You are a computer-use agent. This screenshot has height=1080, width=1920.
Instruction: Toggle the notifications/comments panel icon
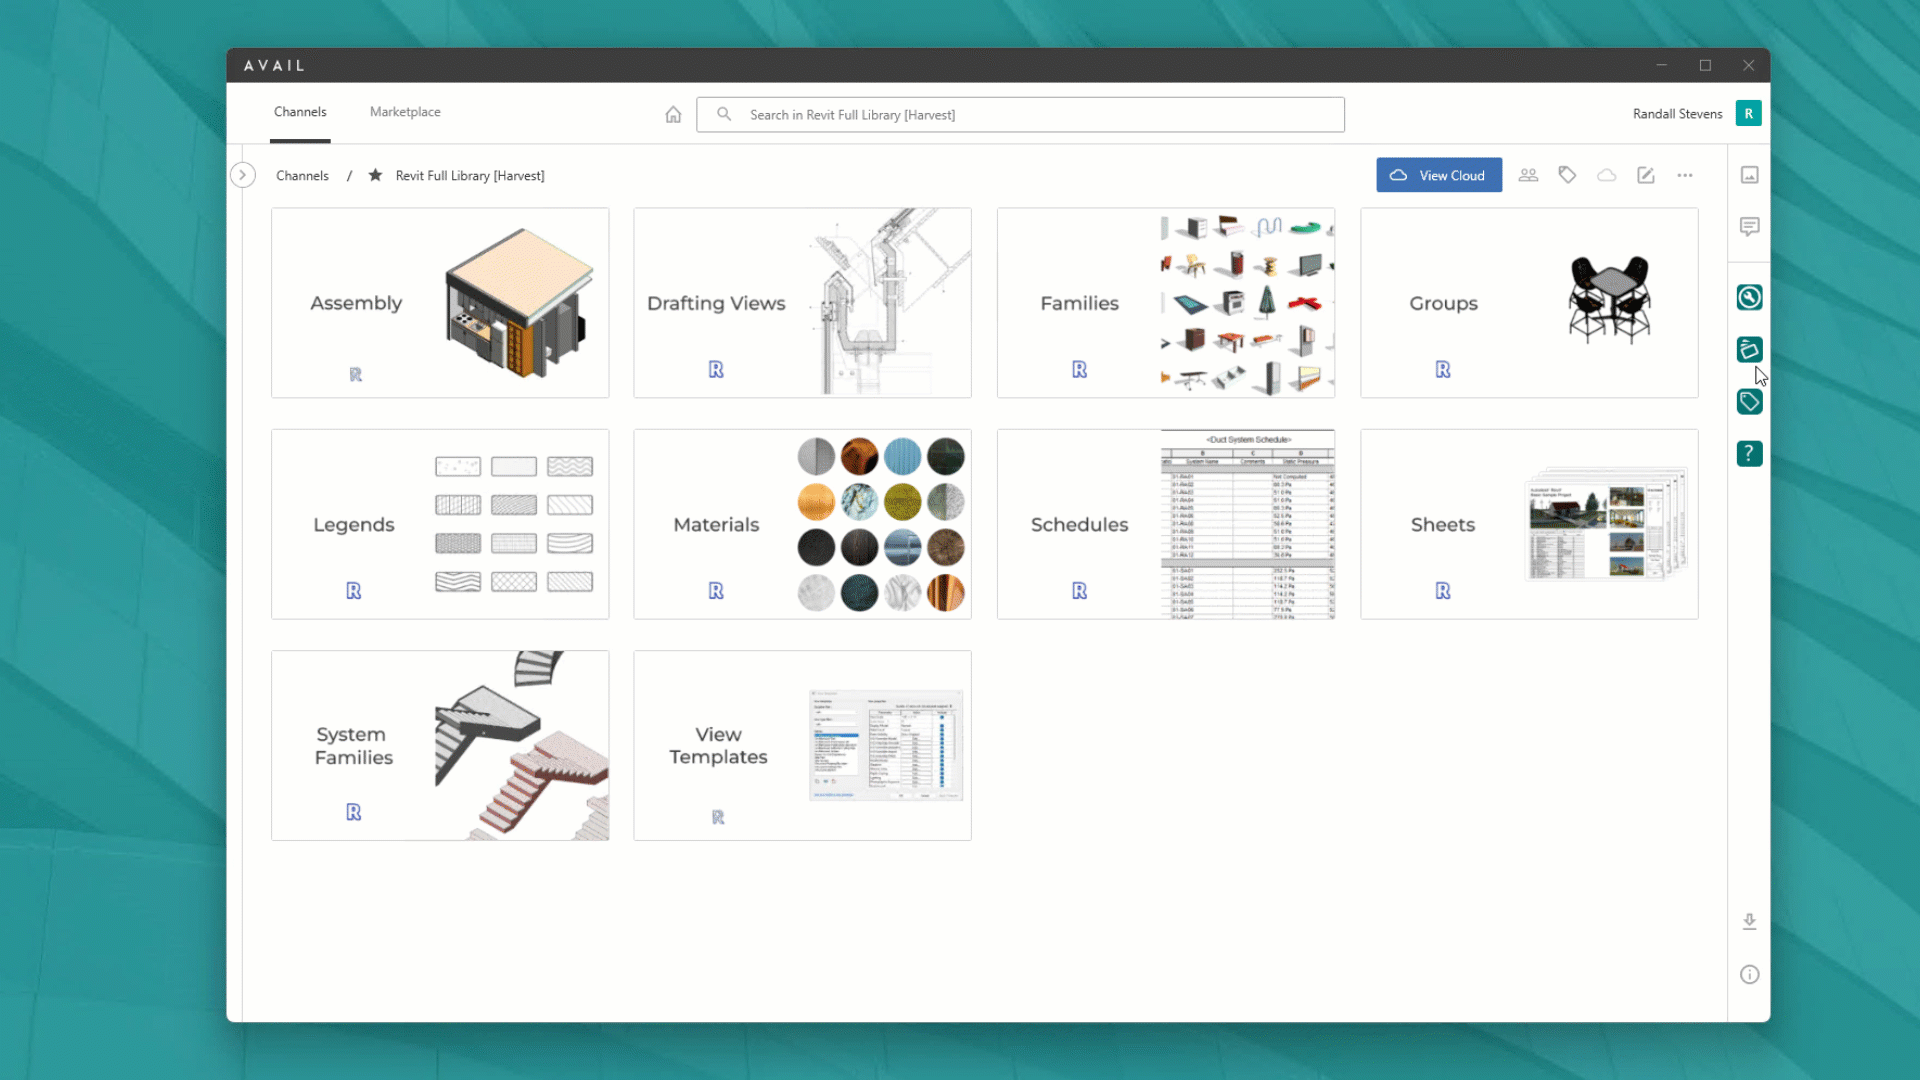pyautogui.click(x=1749, y=227)
